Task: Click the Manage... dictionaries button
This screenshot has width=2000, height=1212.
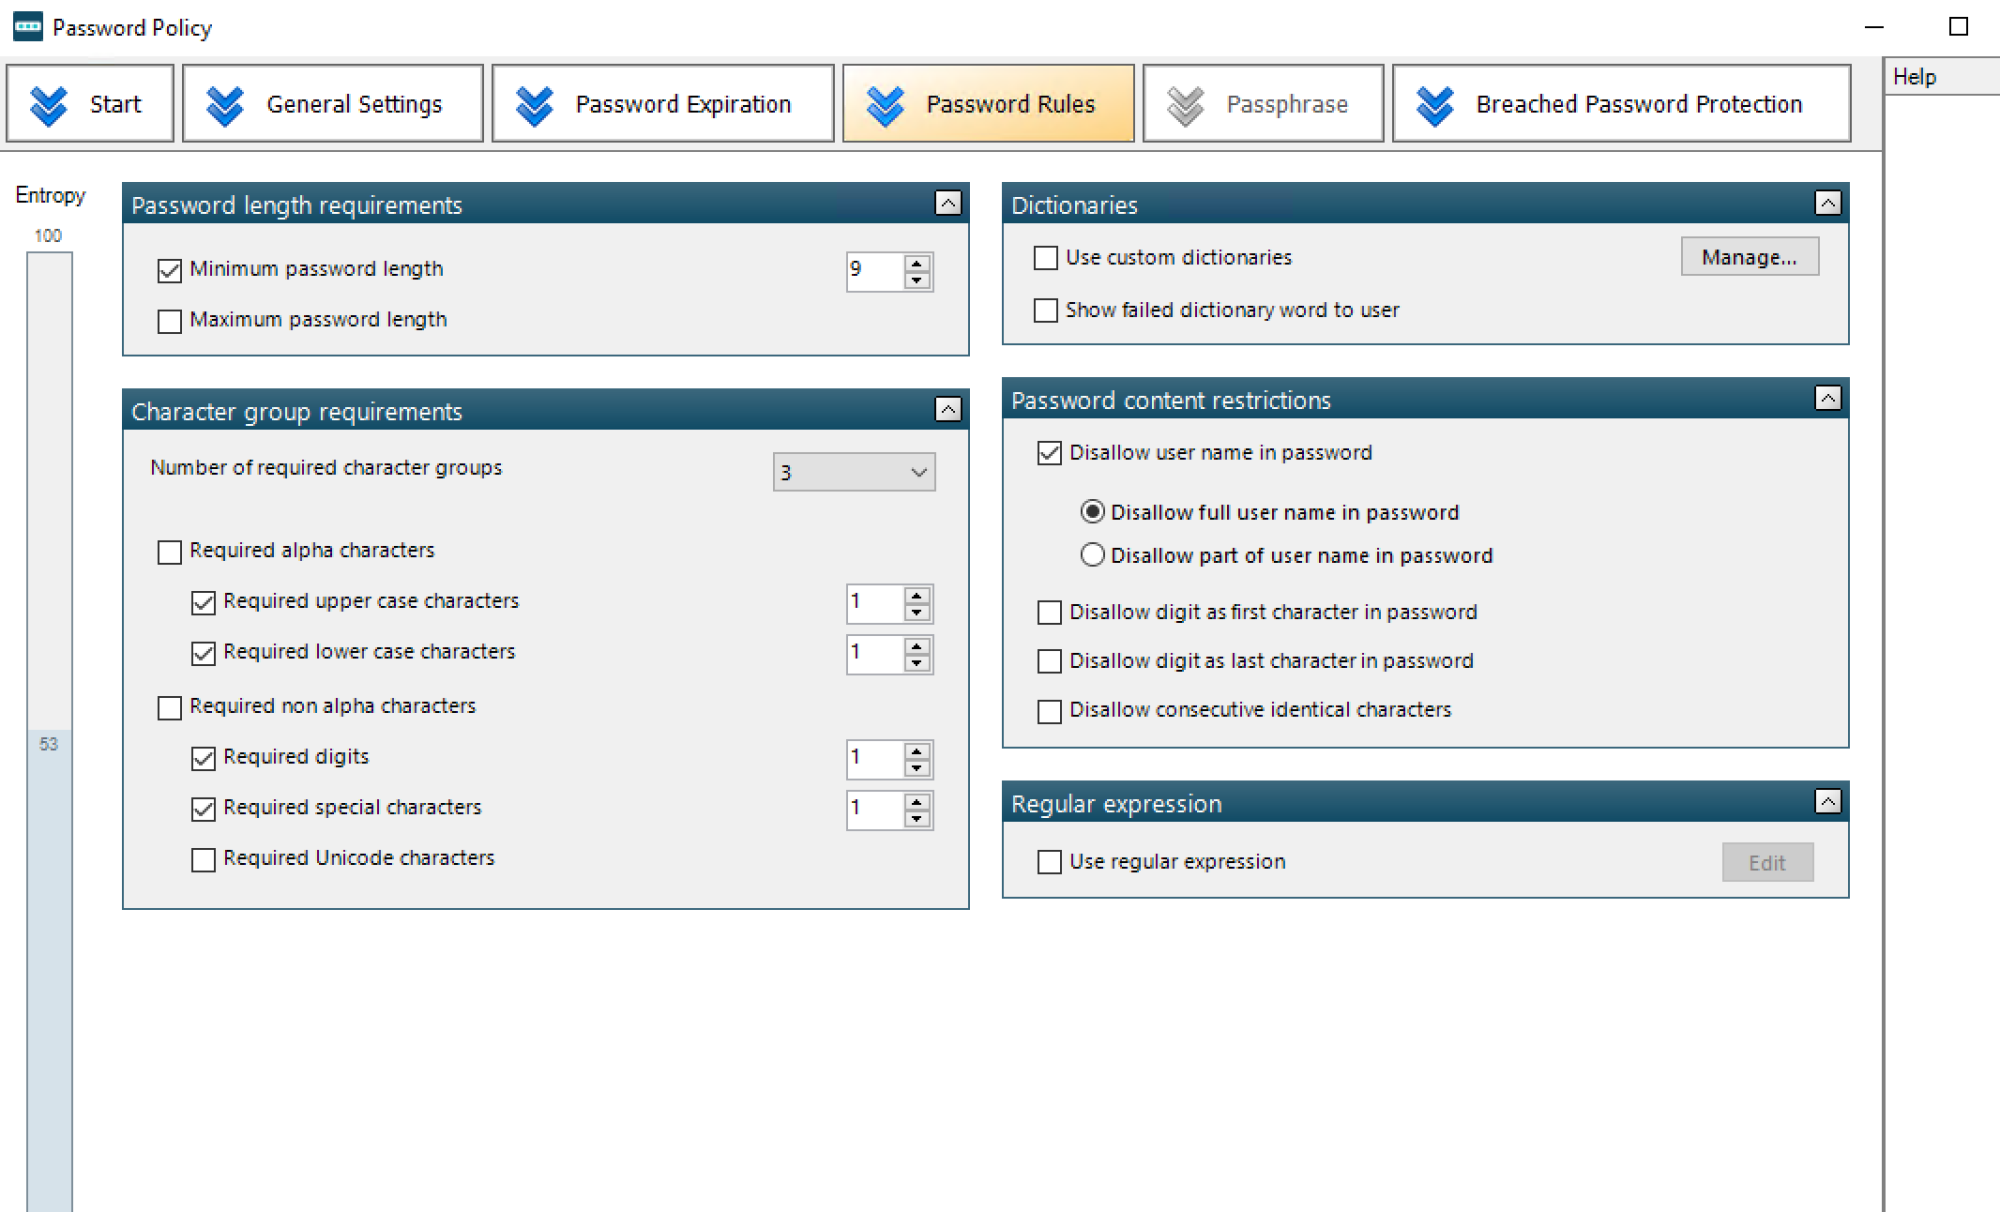Action: click(1749, 257)
